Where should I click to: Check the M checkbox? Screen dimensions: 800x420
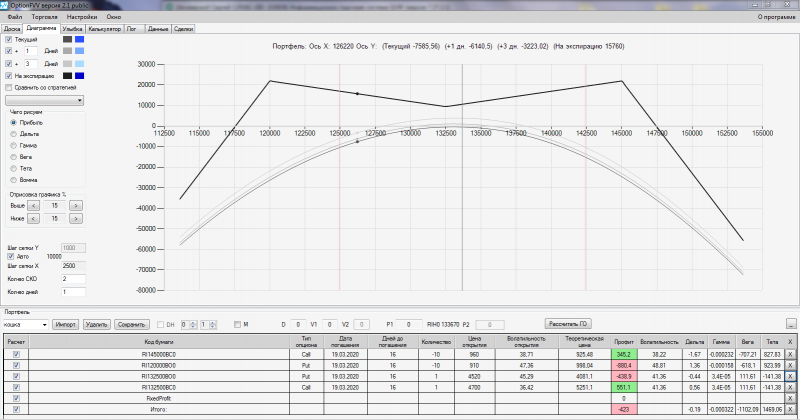tap(237, 325)
